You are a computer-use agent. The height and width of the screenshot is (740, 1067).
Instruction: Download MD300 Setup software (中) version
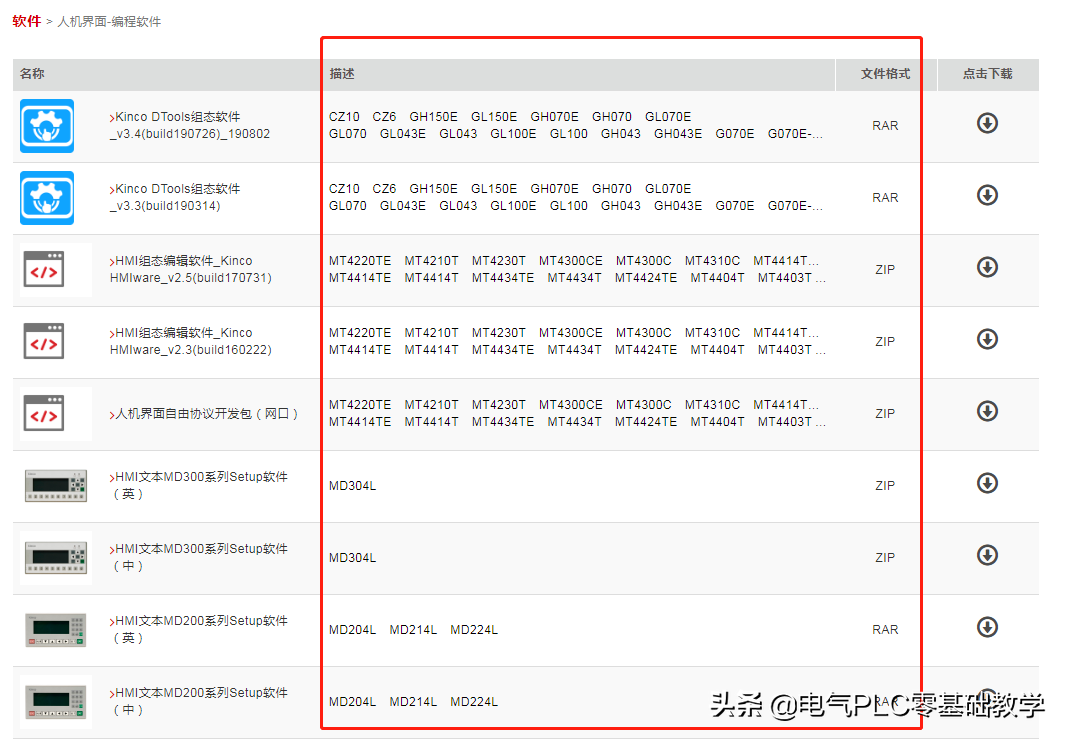pos(987,555)
